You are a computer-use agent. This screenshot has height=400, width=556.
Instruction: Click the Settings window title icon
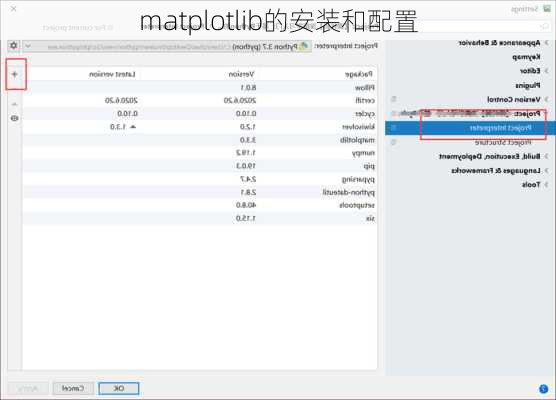pyautogui.click(x=547, y=9)
